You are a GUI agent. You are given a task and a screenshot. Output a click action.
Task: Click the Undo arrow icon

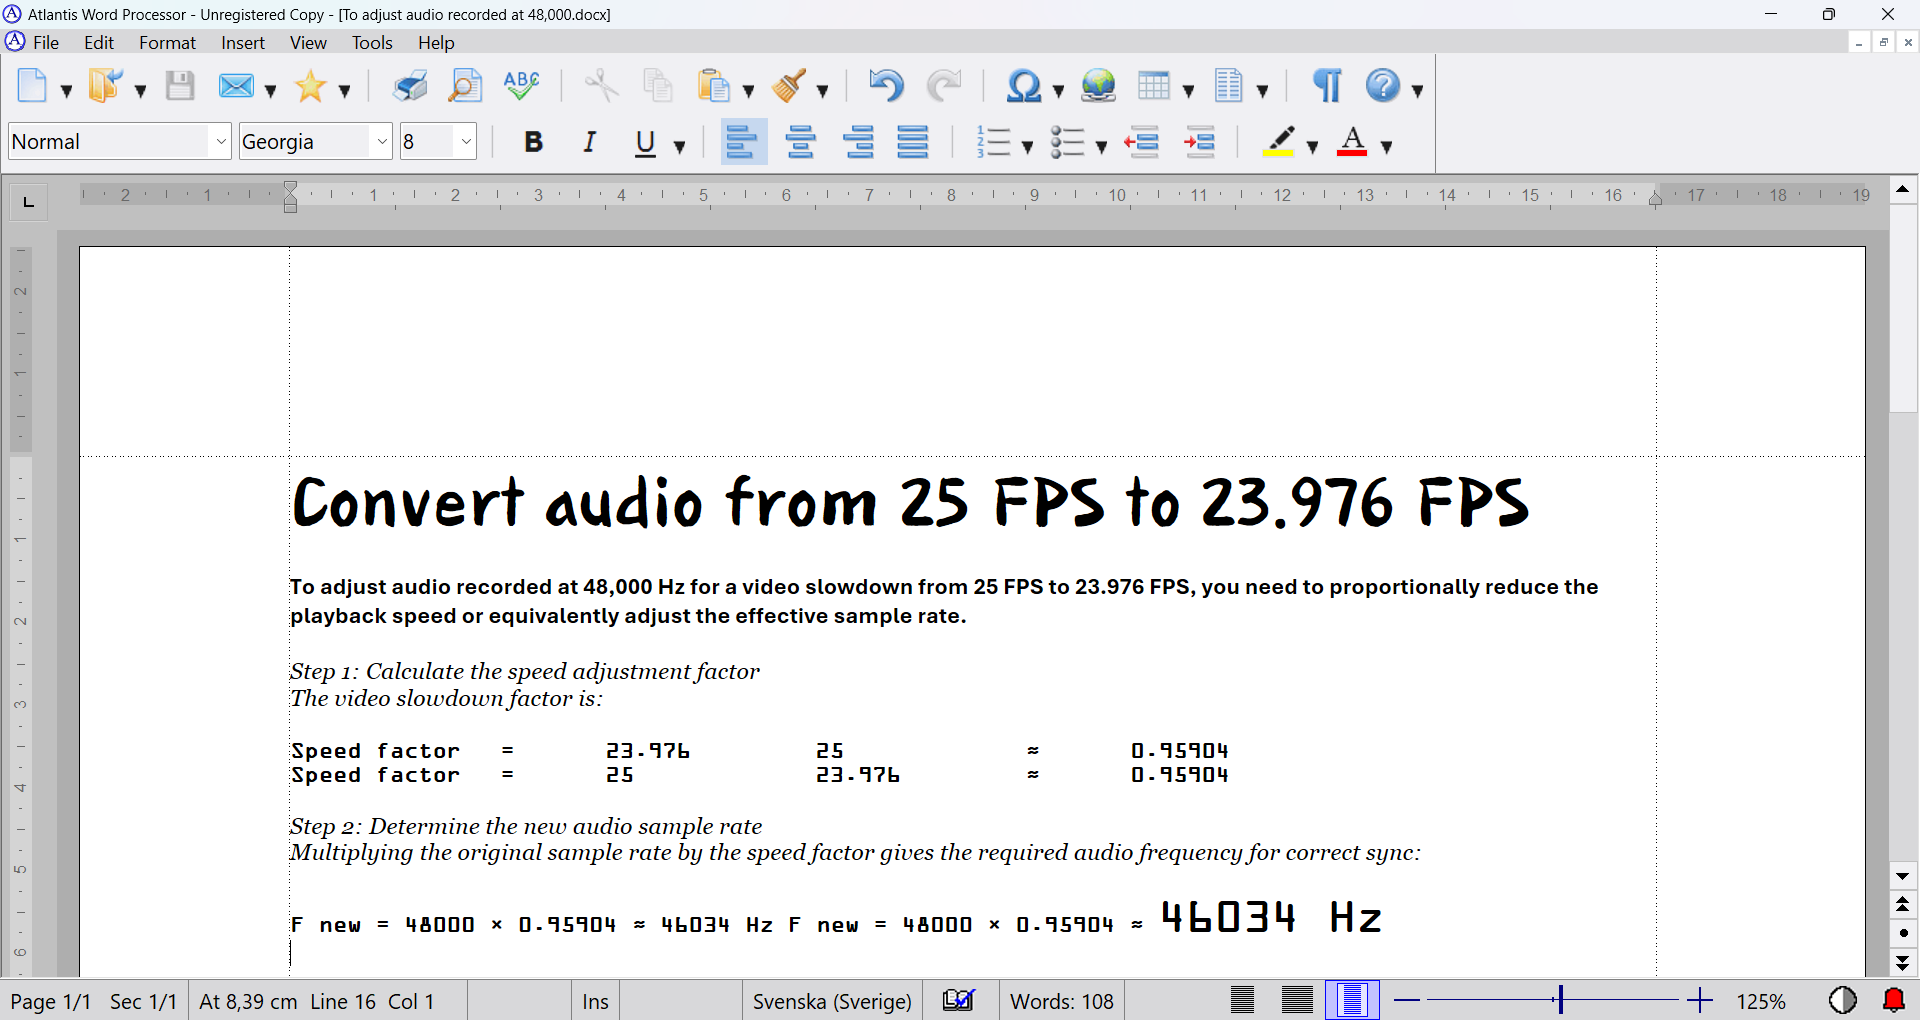pos(885,87)
